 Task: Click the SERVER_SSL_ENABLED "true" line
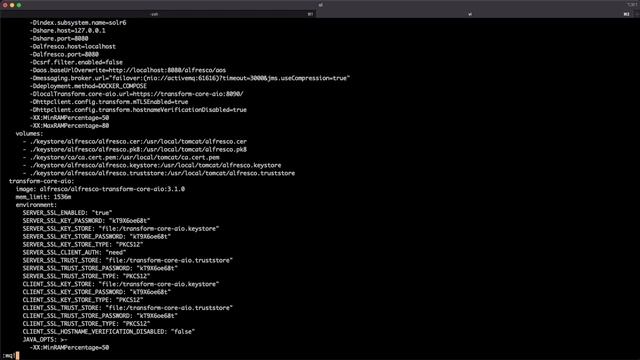pyautogui.click(x=67, y=213)
